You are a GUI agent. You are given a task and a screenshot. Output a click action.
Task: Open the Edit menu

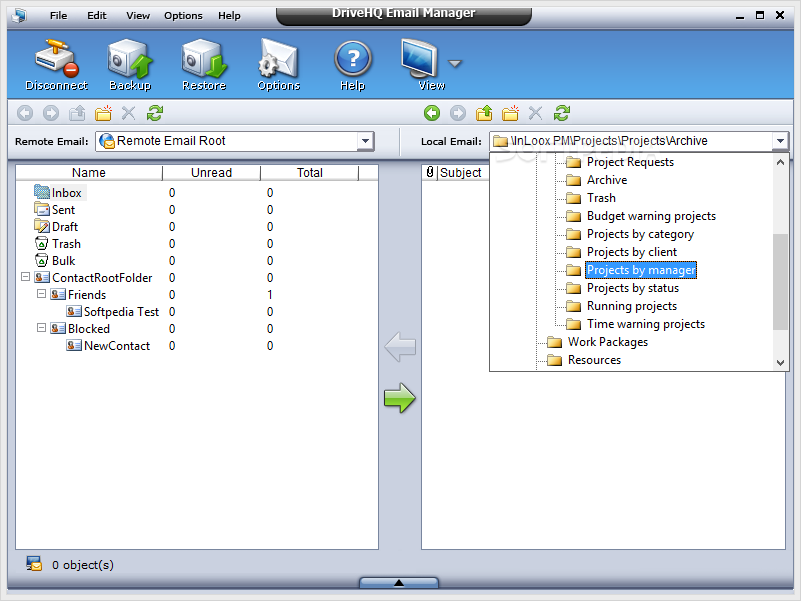(x=97, y=15)
